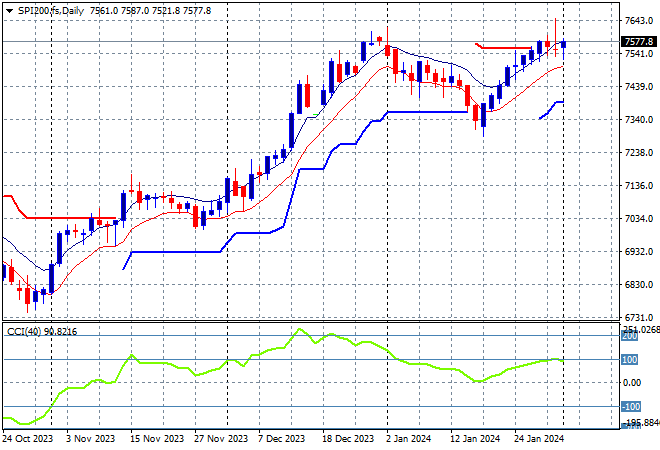660x450 pixels.
Task: Click the 24 Oct 2023 date label
Action: [26, 439]
